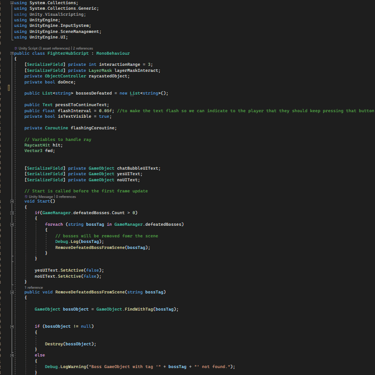
Task: Click the 'using UnityEngine;' line
Action: click(x=37, y=20)
